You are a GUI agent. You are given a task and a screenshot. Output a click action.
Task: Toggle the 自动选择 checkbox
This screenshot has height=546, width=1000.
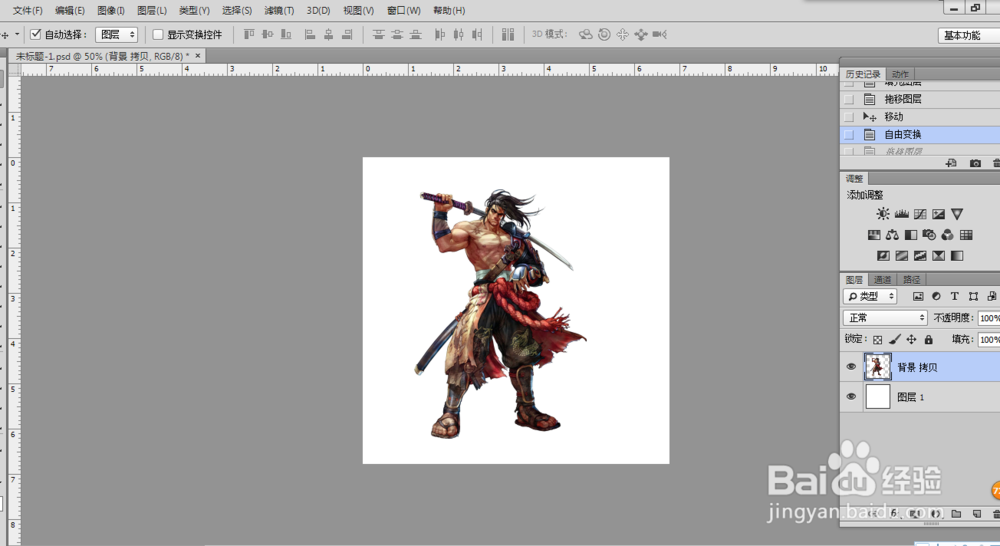click(36, 34)
